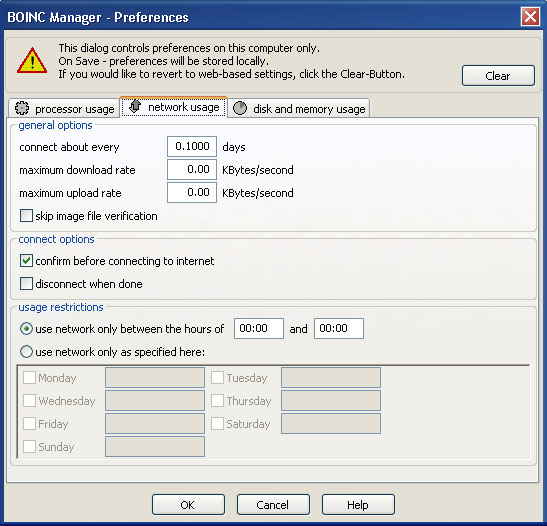547x526 pixels.
Task: Click the processor usage gear icon
Action: click(x=22, y=108)
